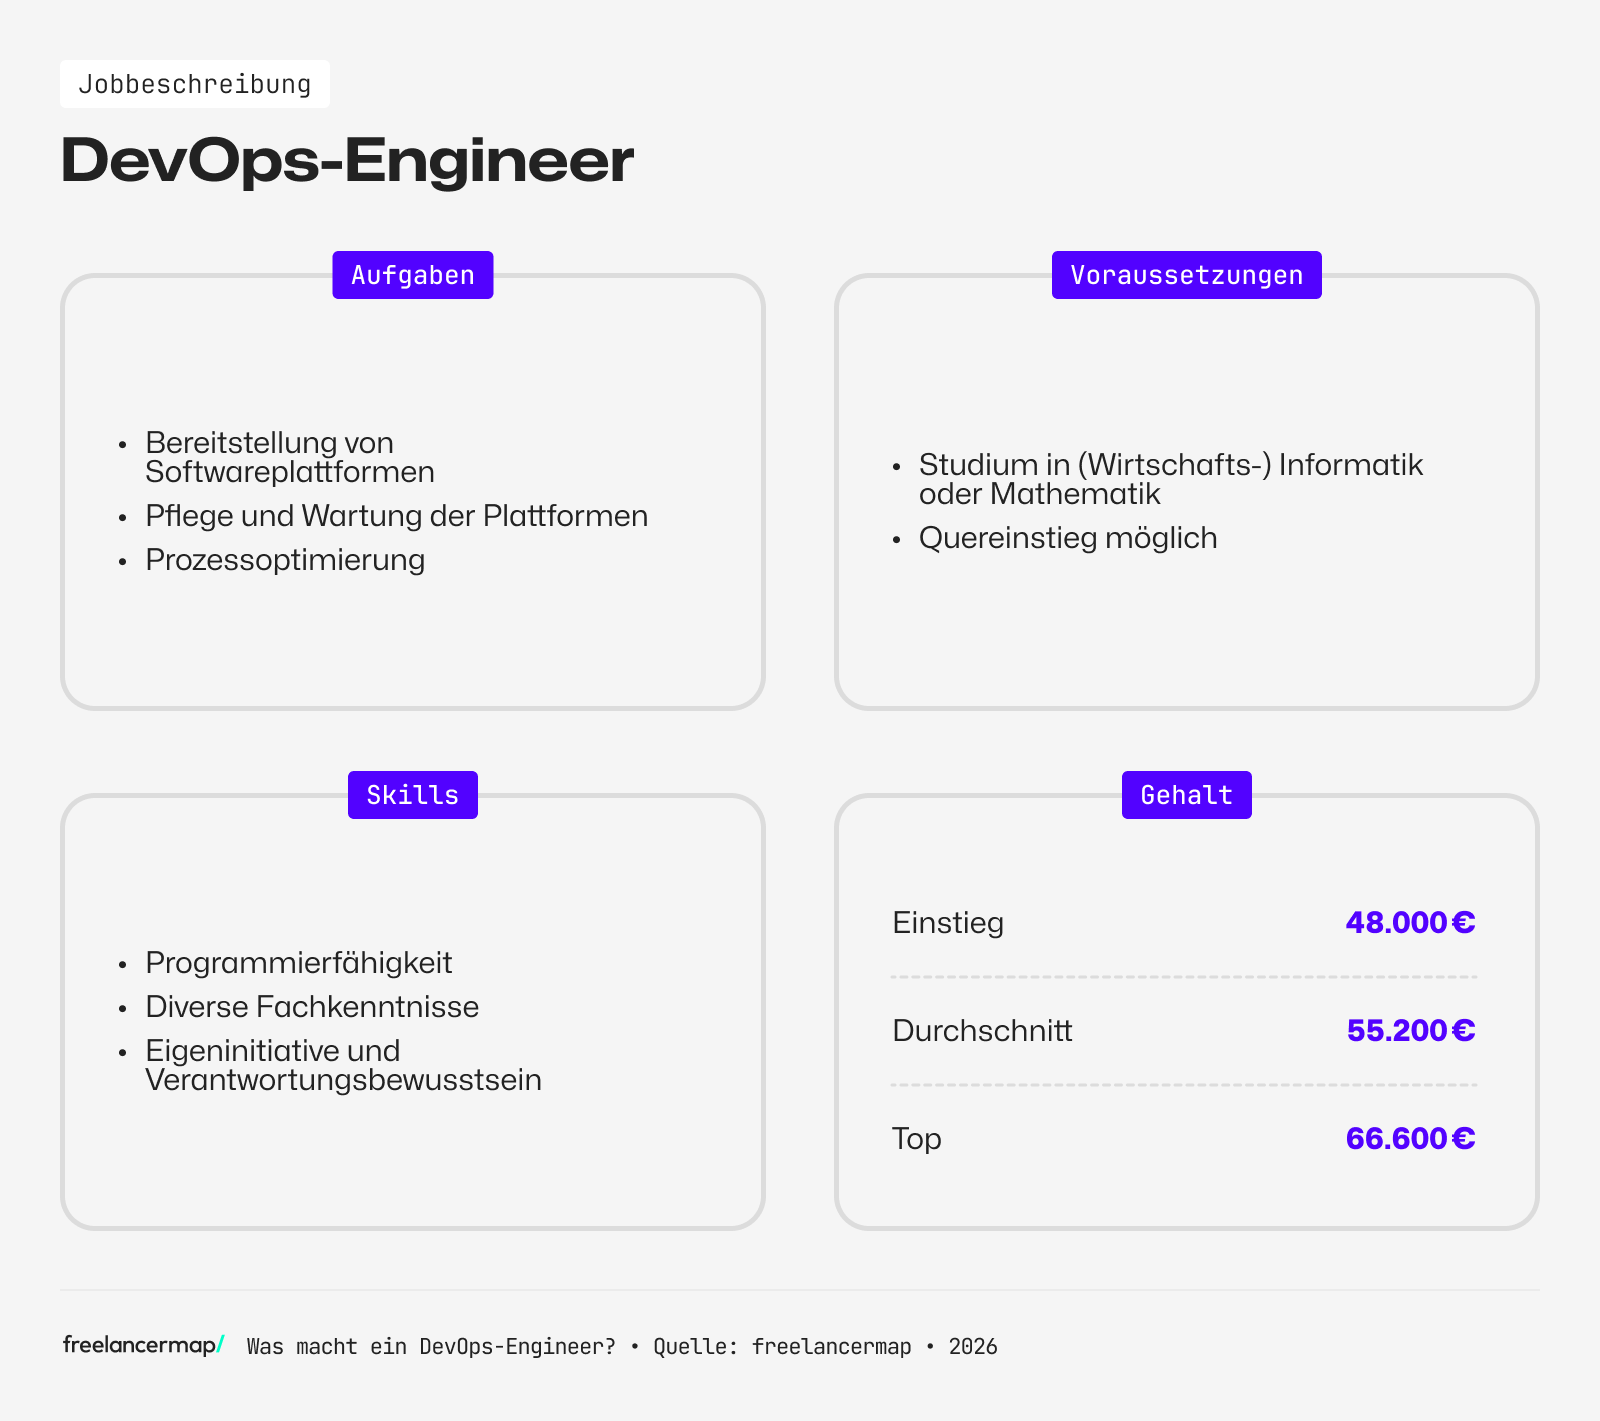Toggle the bullet item Quereinstieg möglich
The height and width of the screenshot is (1421, 1600).
click(1068, 538)
